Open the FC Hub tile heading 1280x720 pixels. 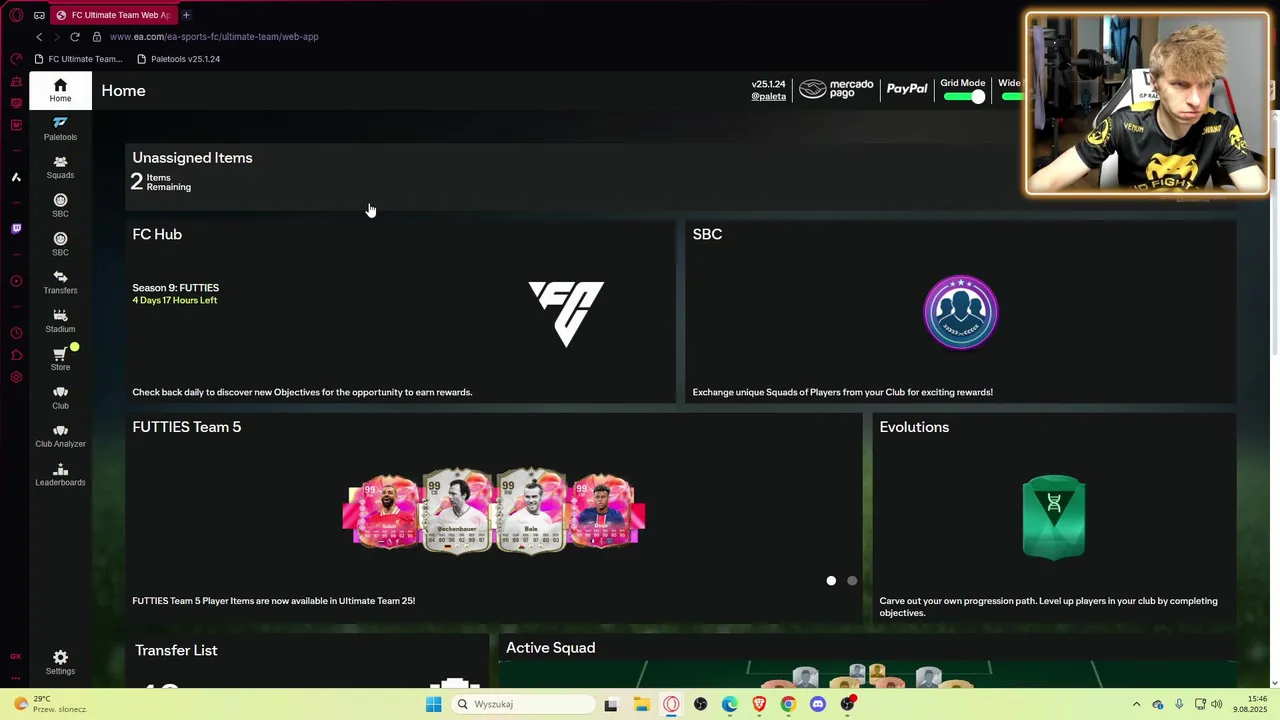click(157, 234)
